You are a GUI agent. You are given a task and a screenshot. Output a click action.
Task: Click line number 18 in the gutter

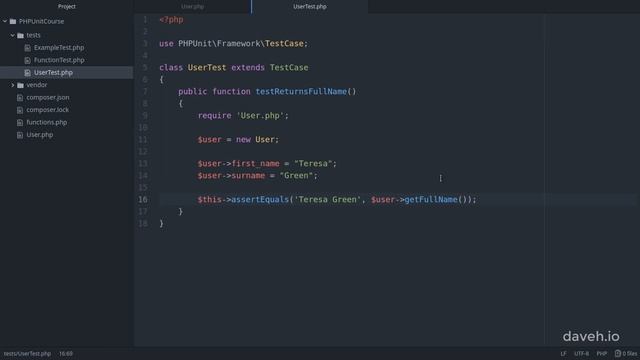coord(142,223)
